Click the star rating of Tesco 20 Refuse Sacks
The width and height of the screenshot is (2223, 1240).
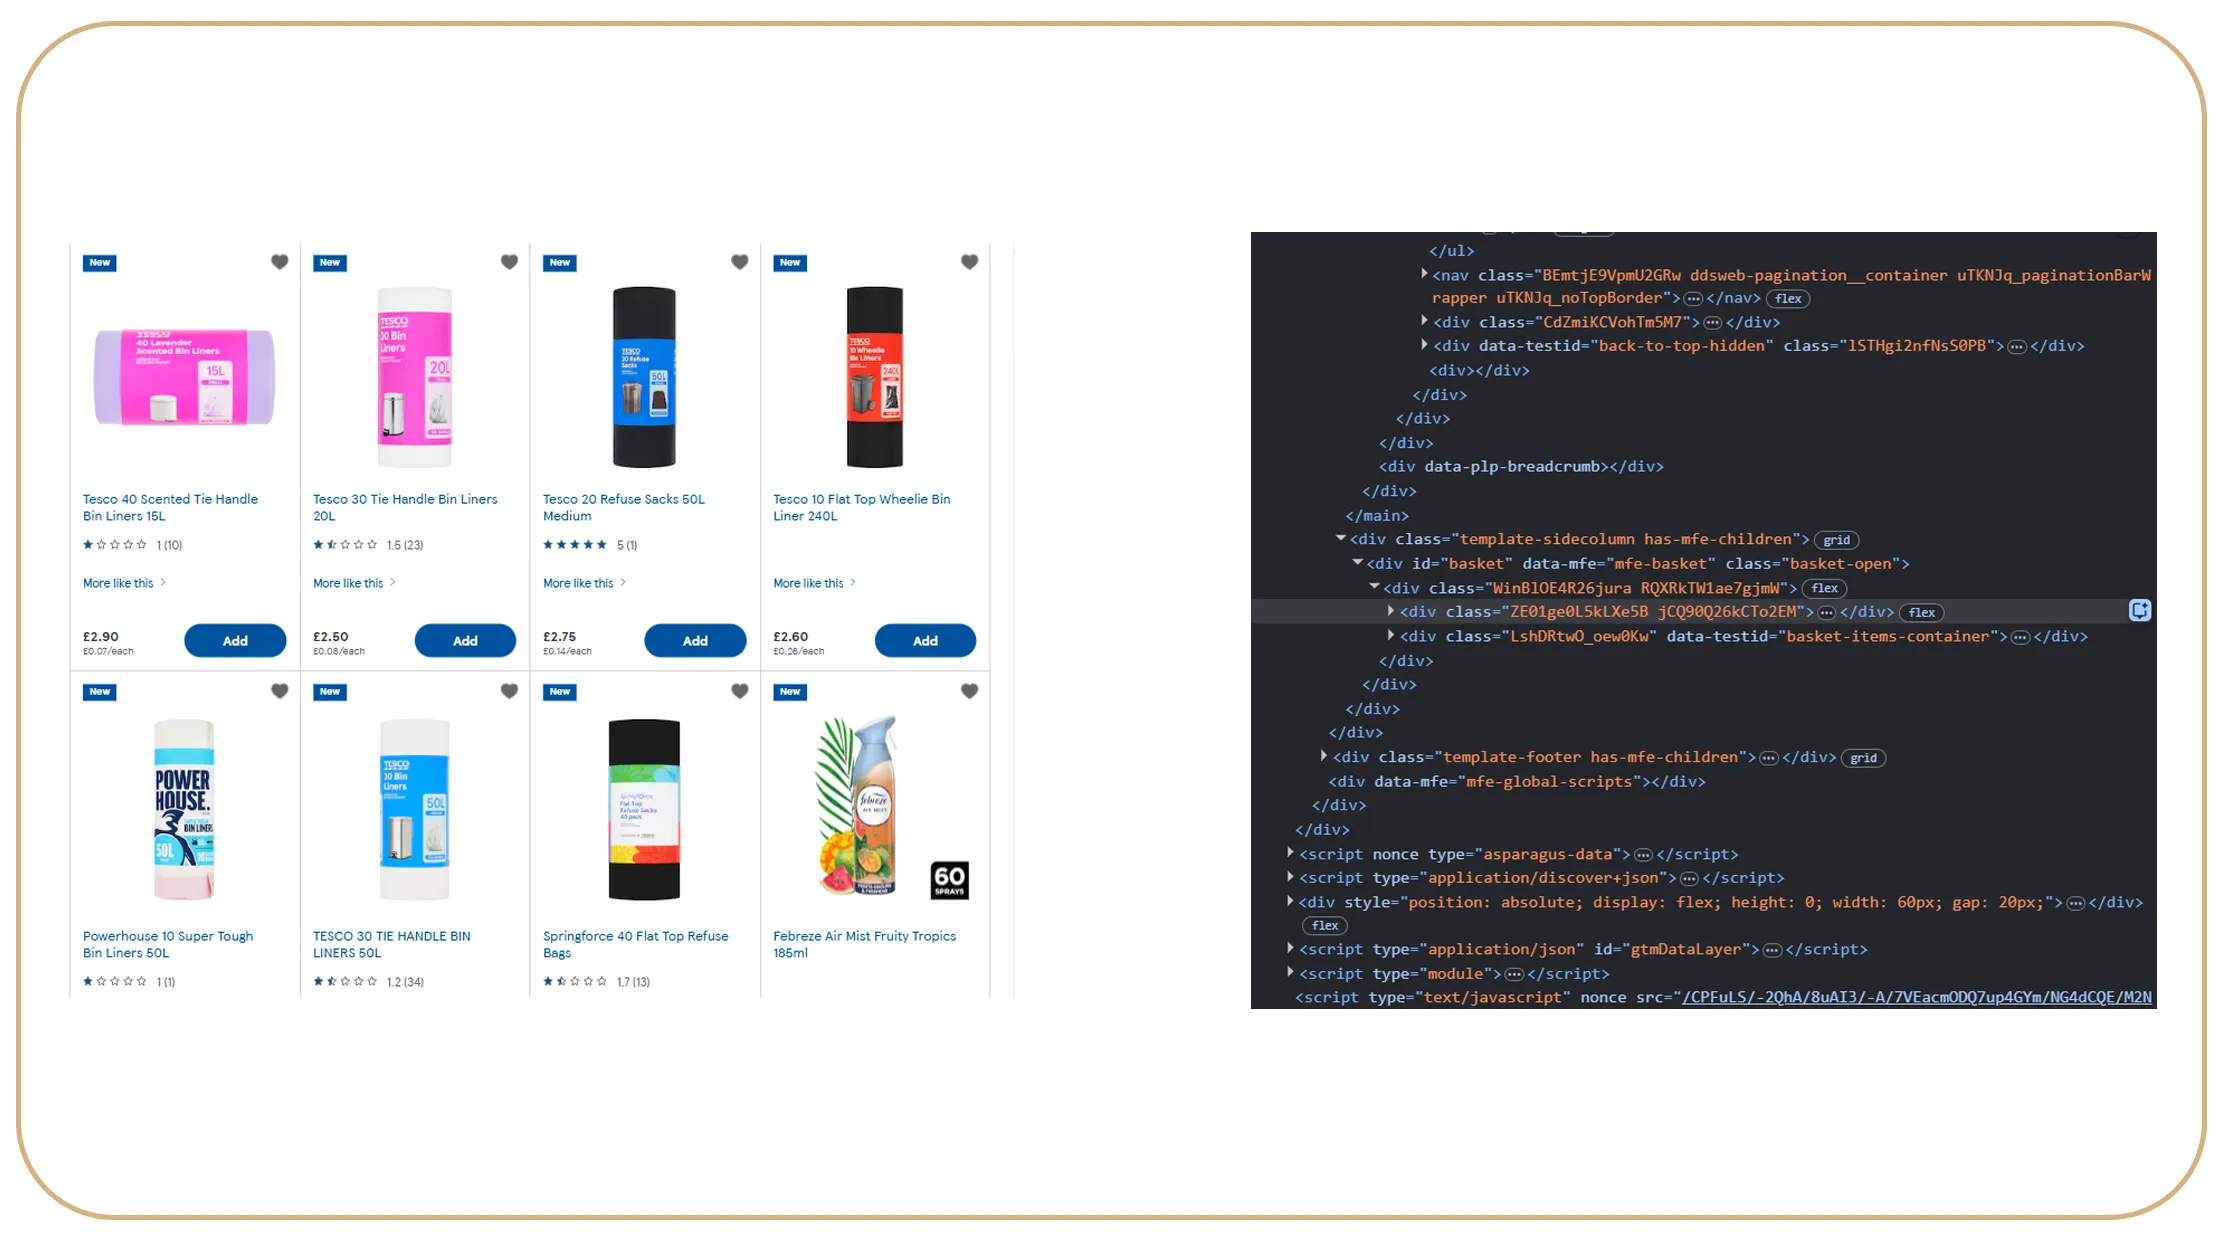coord(576,545)
